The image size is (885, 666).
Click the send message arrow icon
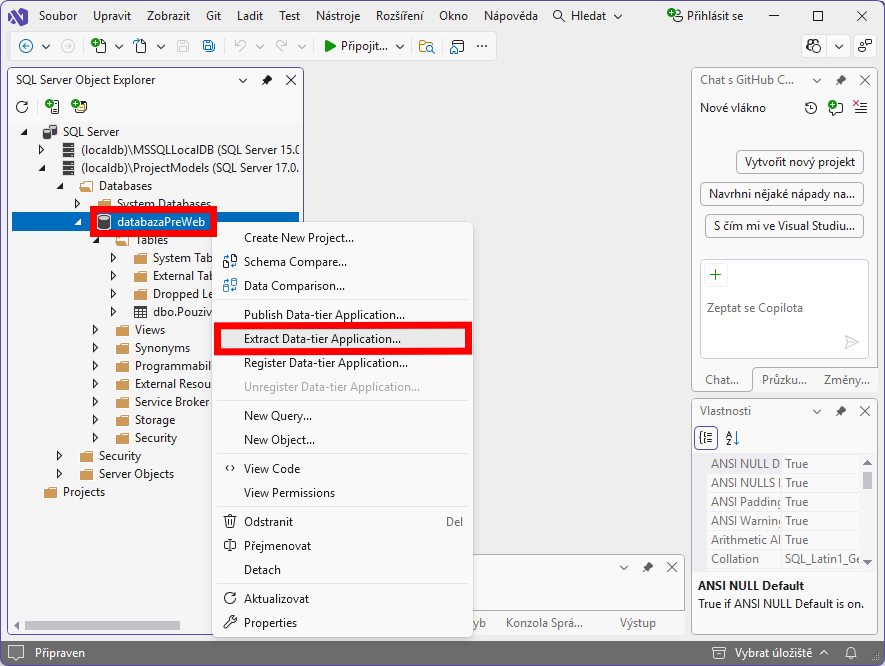pos(851,341)
